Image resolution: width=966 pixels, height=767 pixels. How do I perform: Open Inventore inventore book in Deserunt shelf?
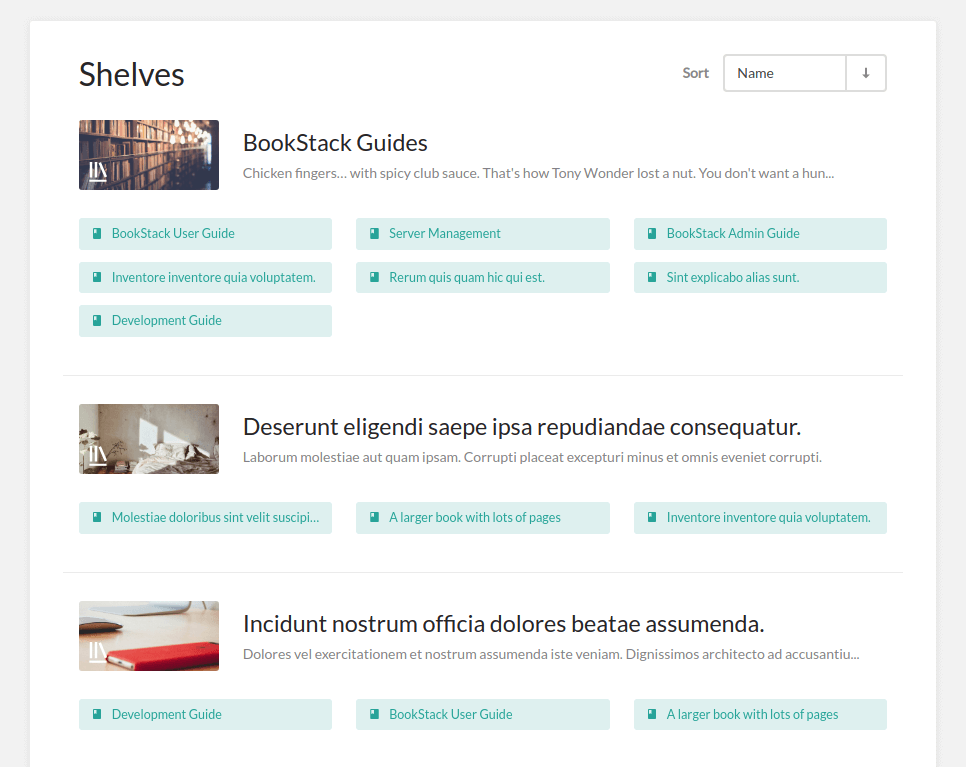(x=760, y=517)
